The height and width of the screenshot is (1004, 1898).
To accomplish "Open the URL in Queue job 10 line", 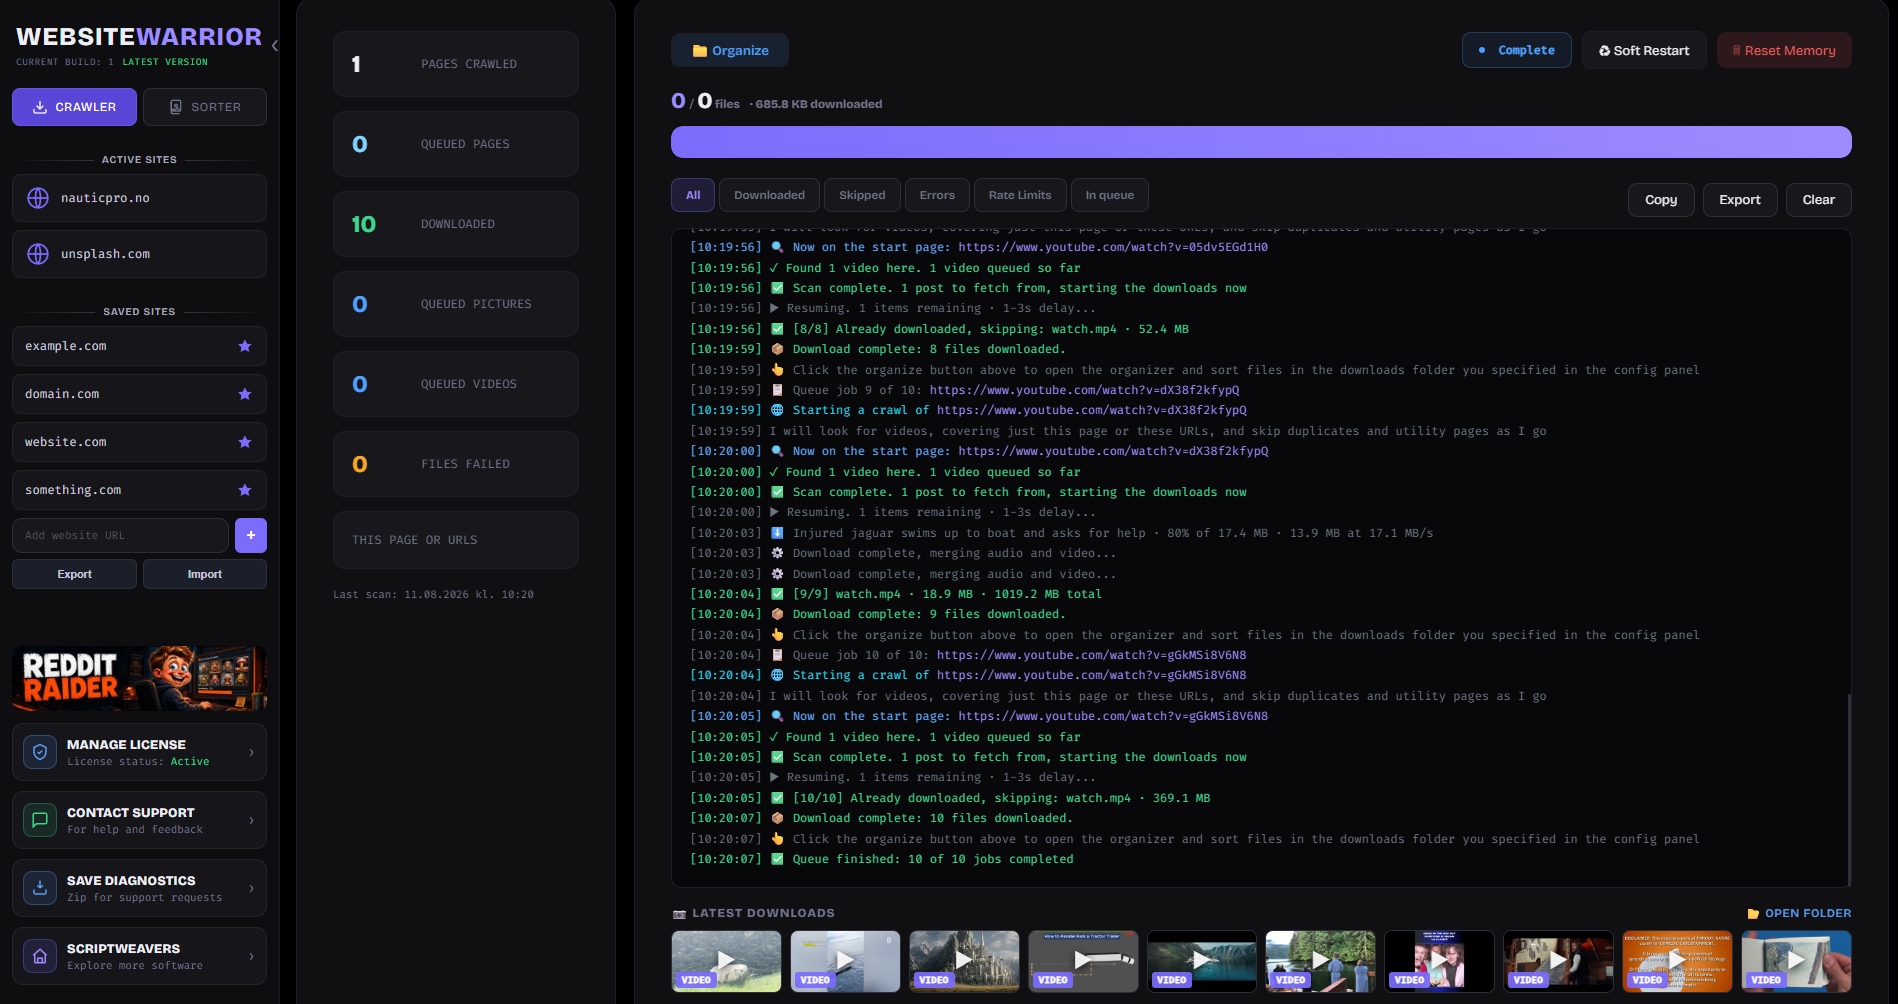I will point(1091,655).
